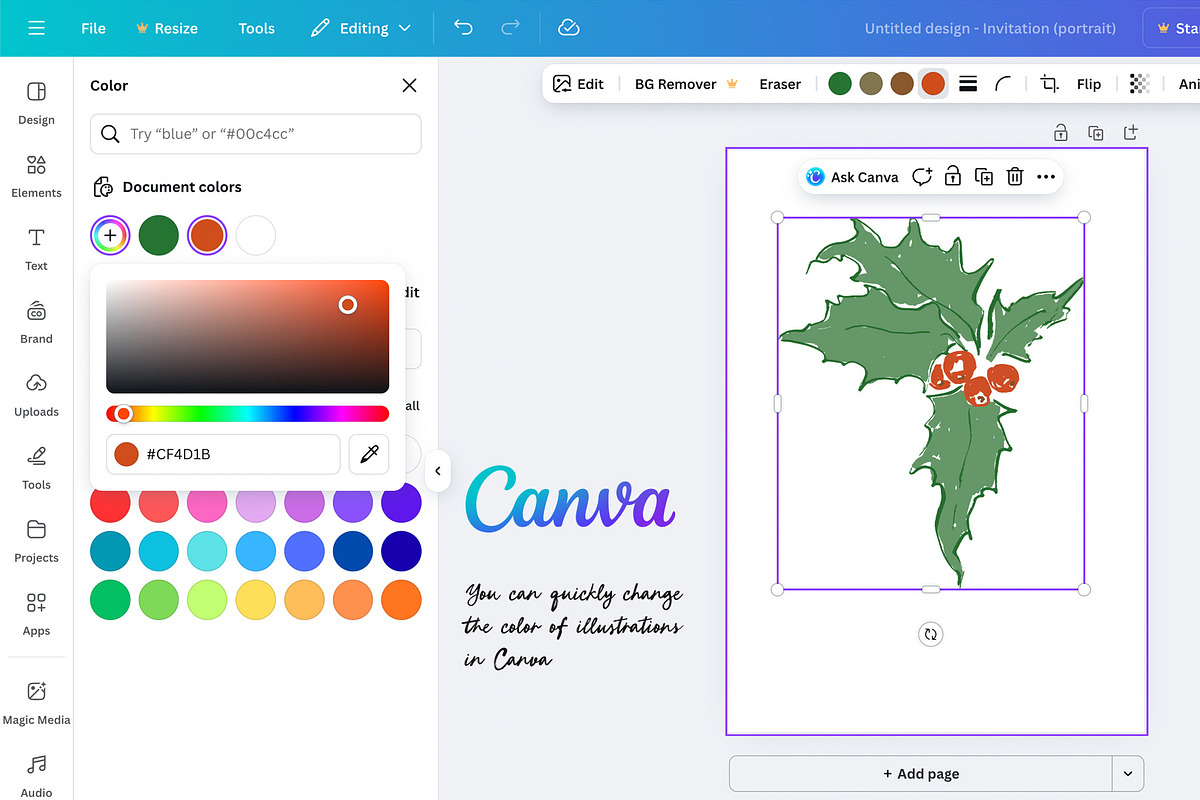Pick the teal default color swatch

[110, 550]
